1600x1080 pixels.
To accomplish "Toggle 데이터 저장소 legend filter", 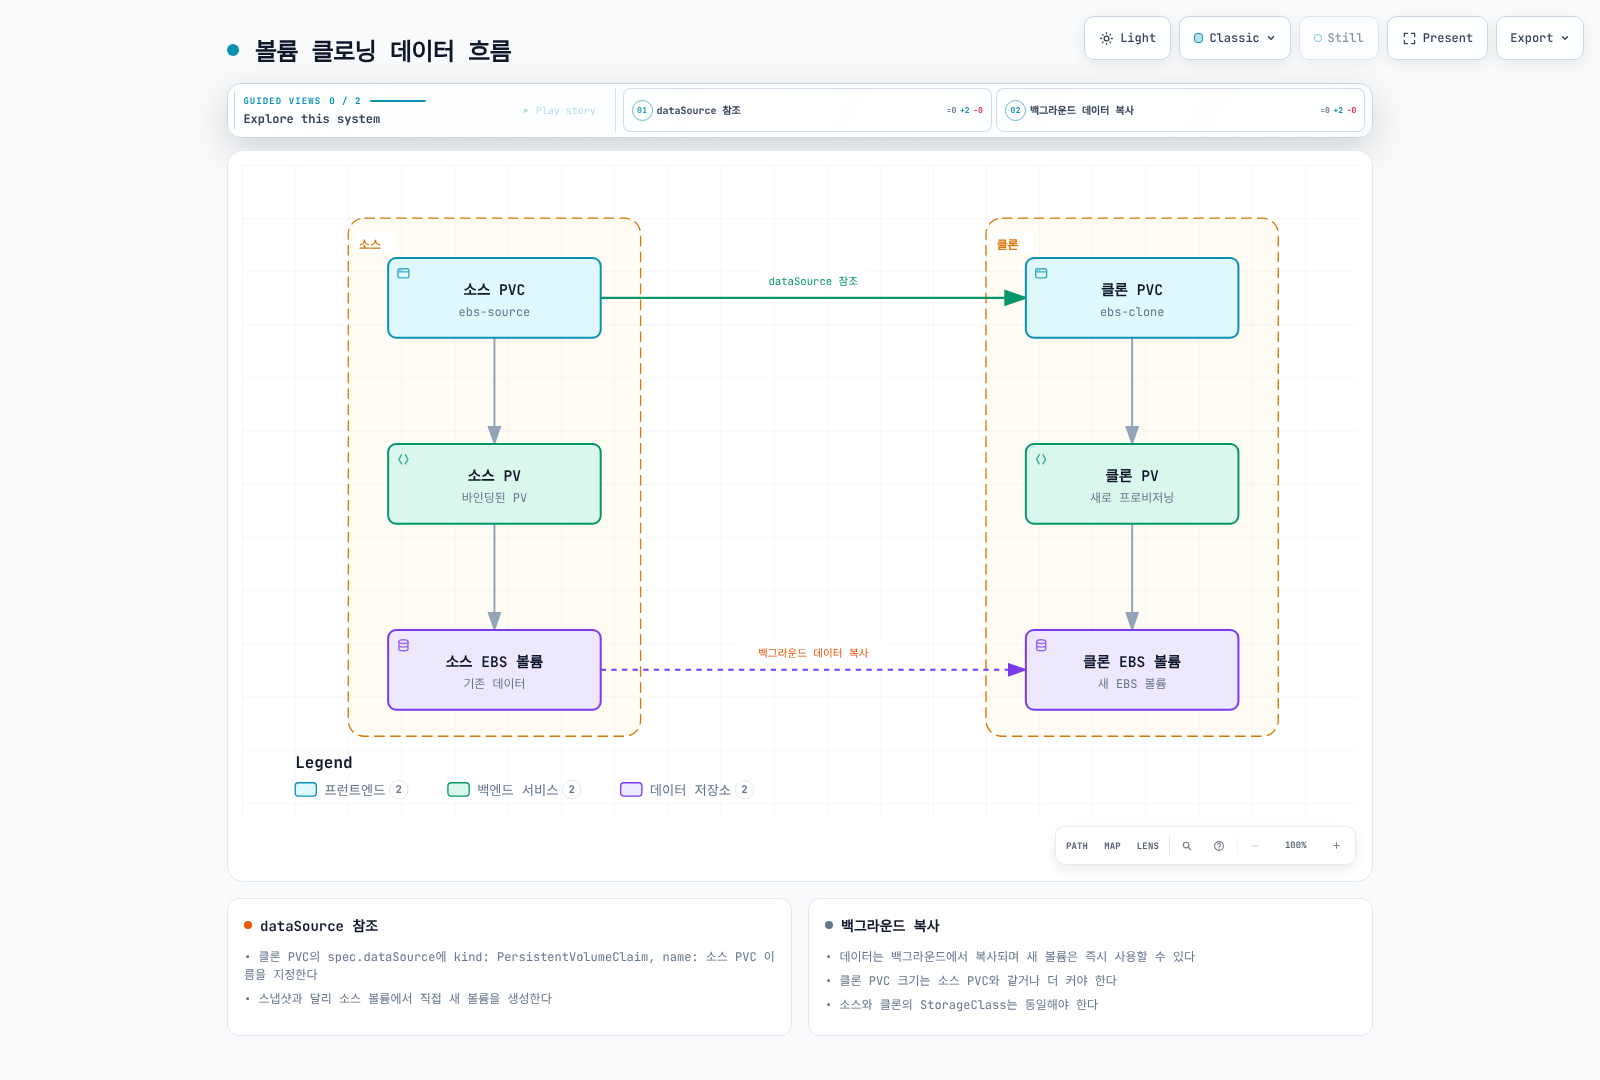I will (686, 789).
